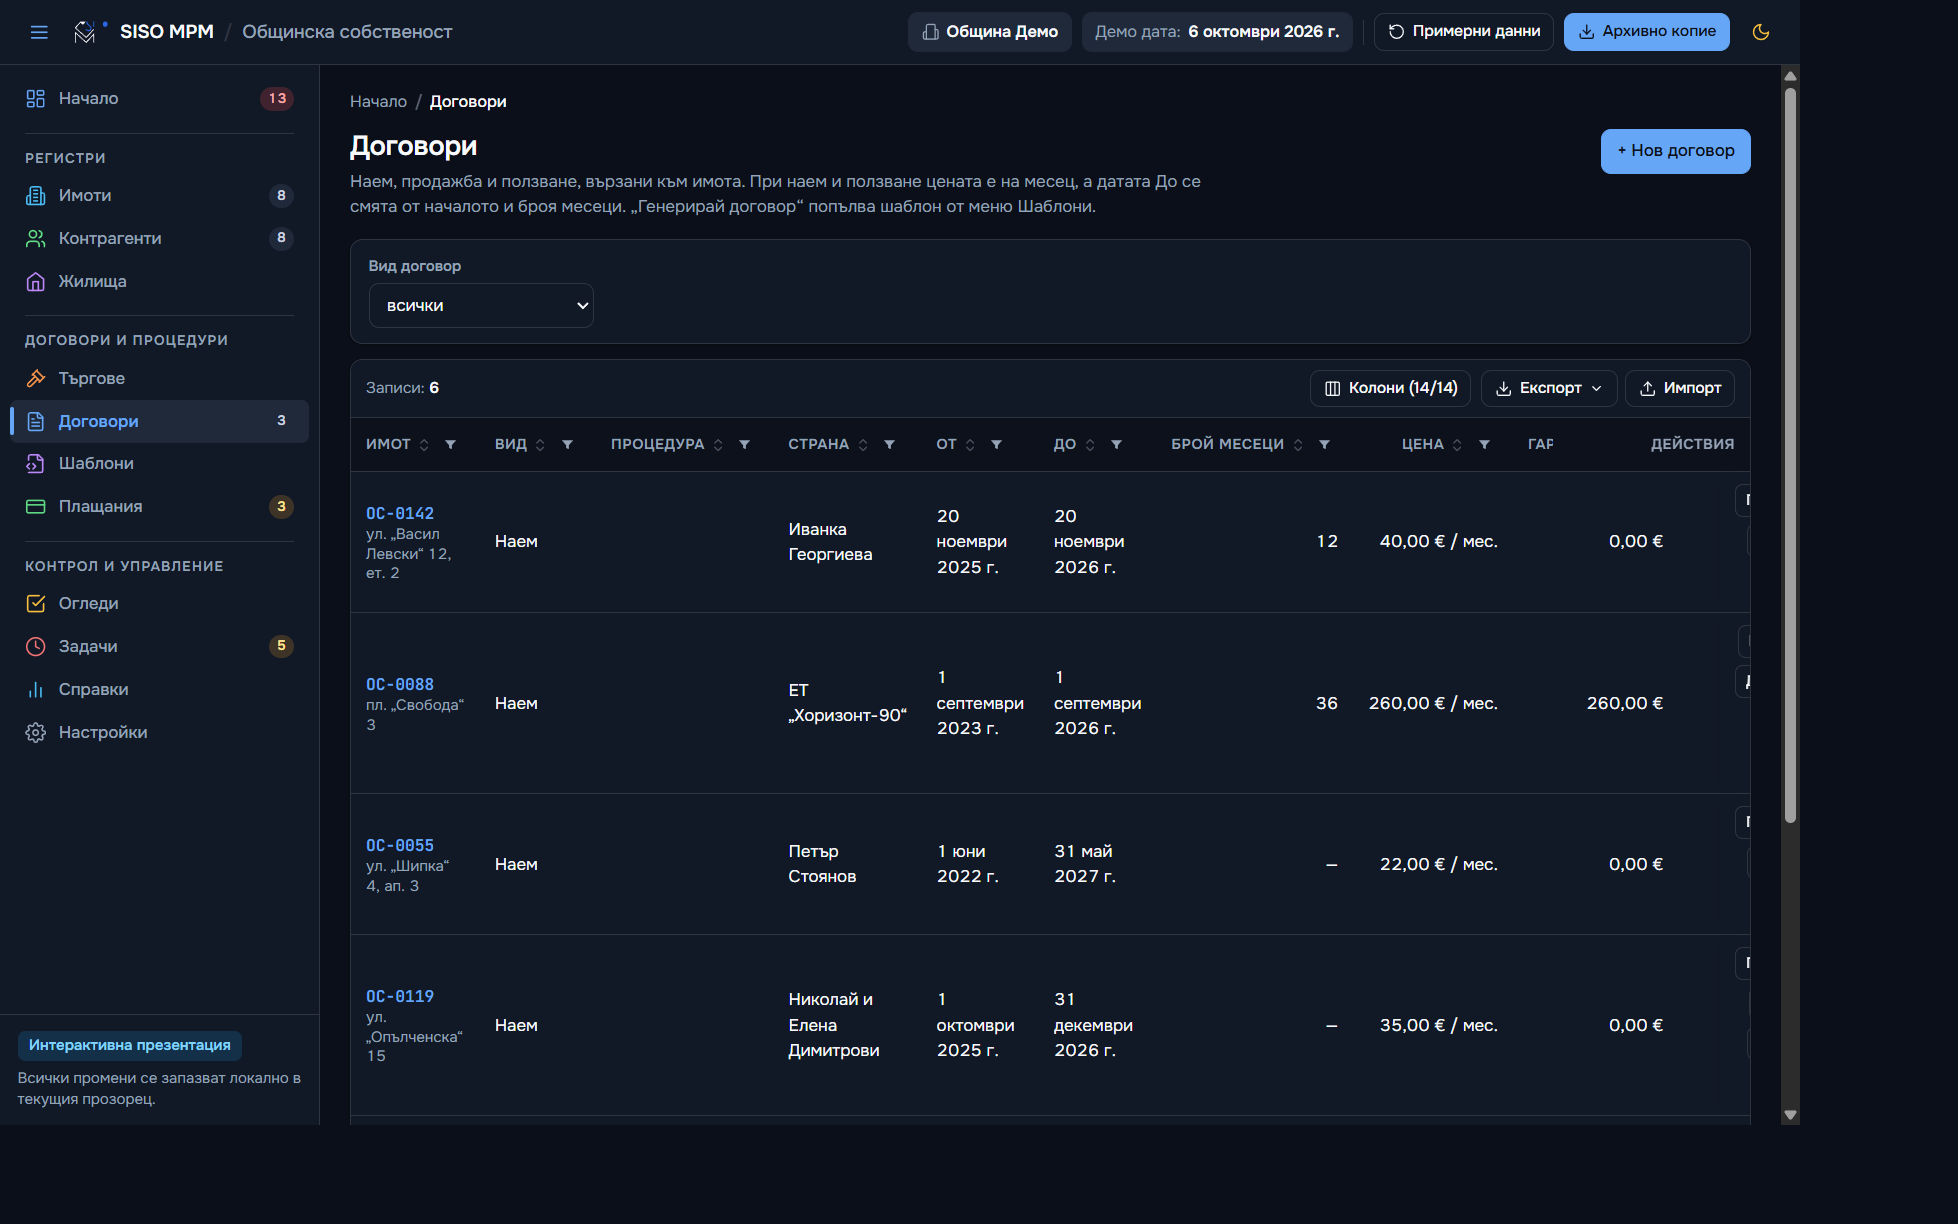Sort by БРОЙ МЕСЕЦИ column arrows
Image resolution: width=1958 pixels, height=1224 pixels.
[x=1298, y=445]
